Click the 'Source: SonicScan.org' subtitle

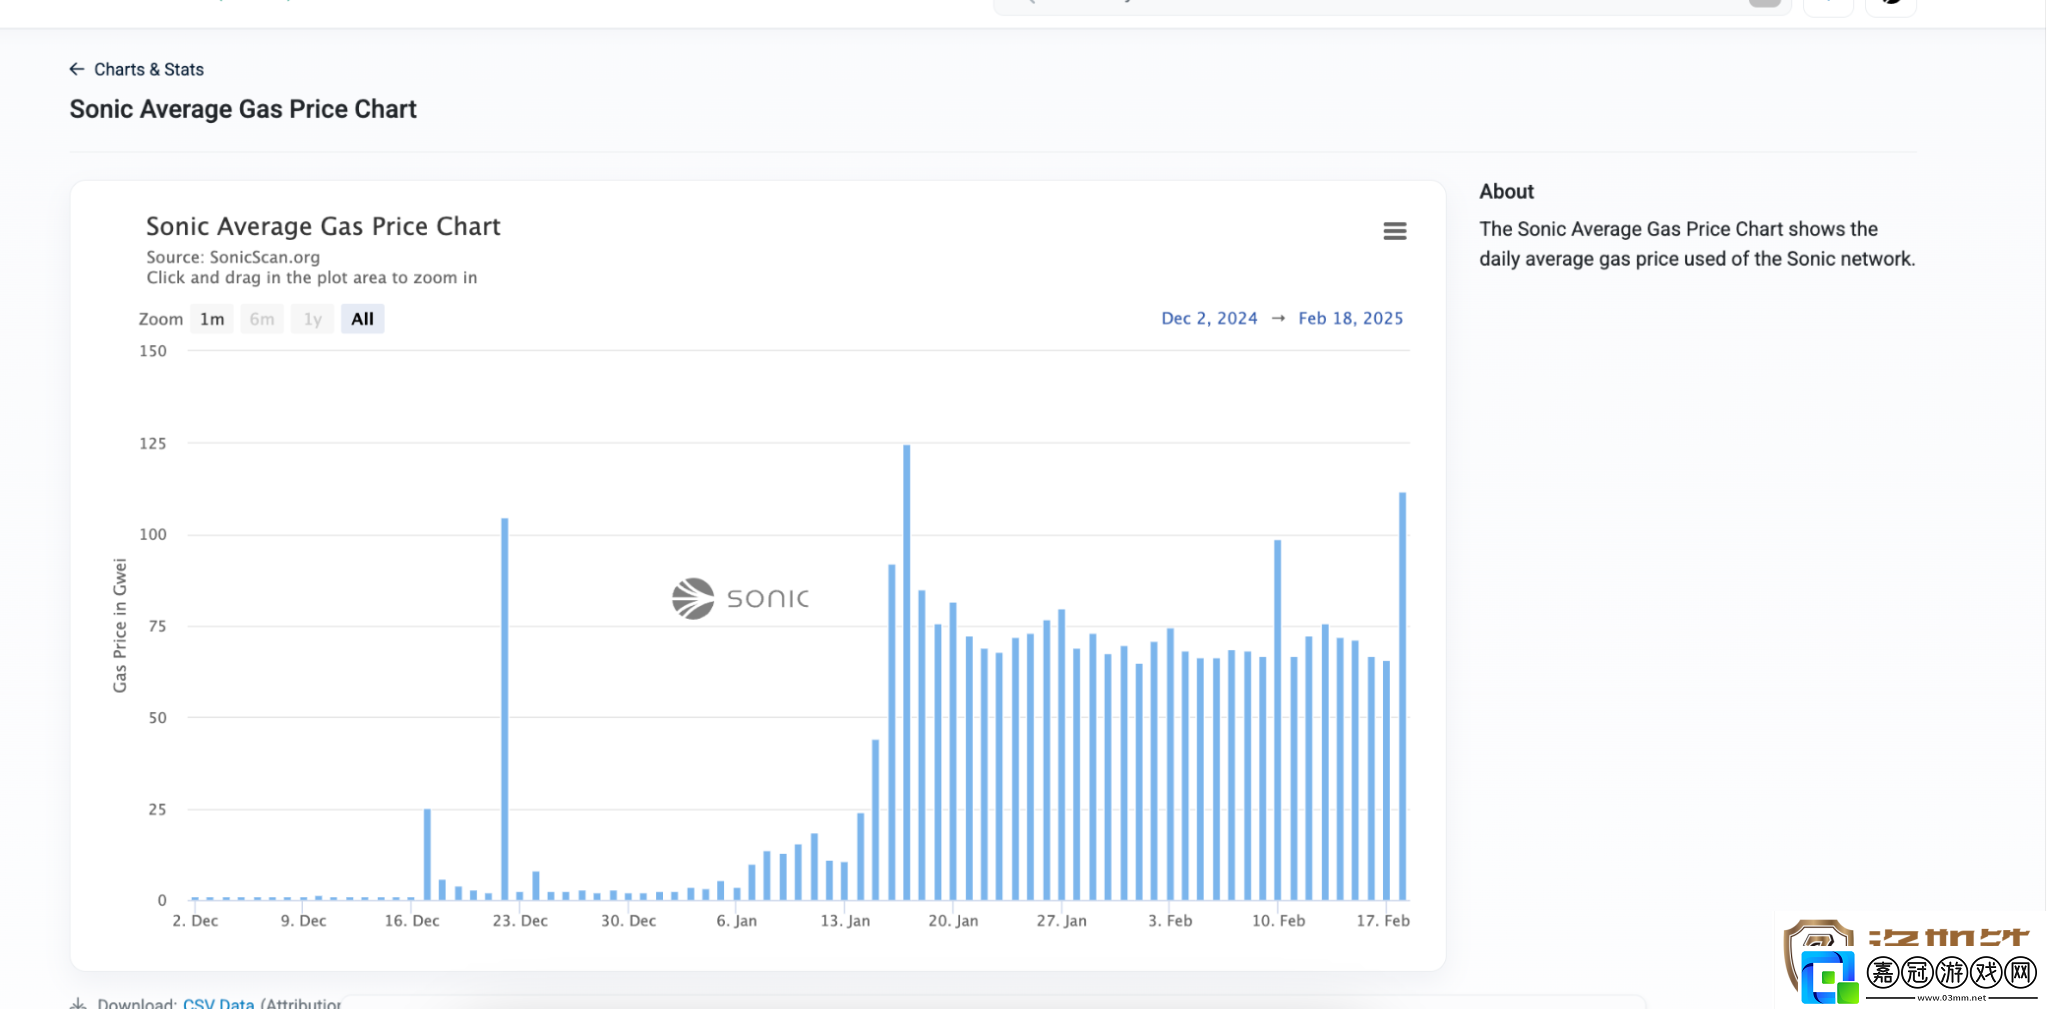point(233,257)
